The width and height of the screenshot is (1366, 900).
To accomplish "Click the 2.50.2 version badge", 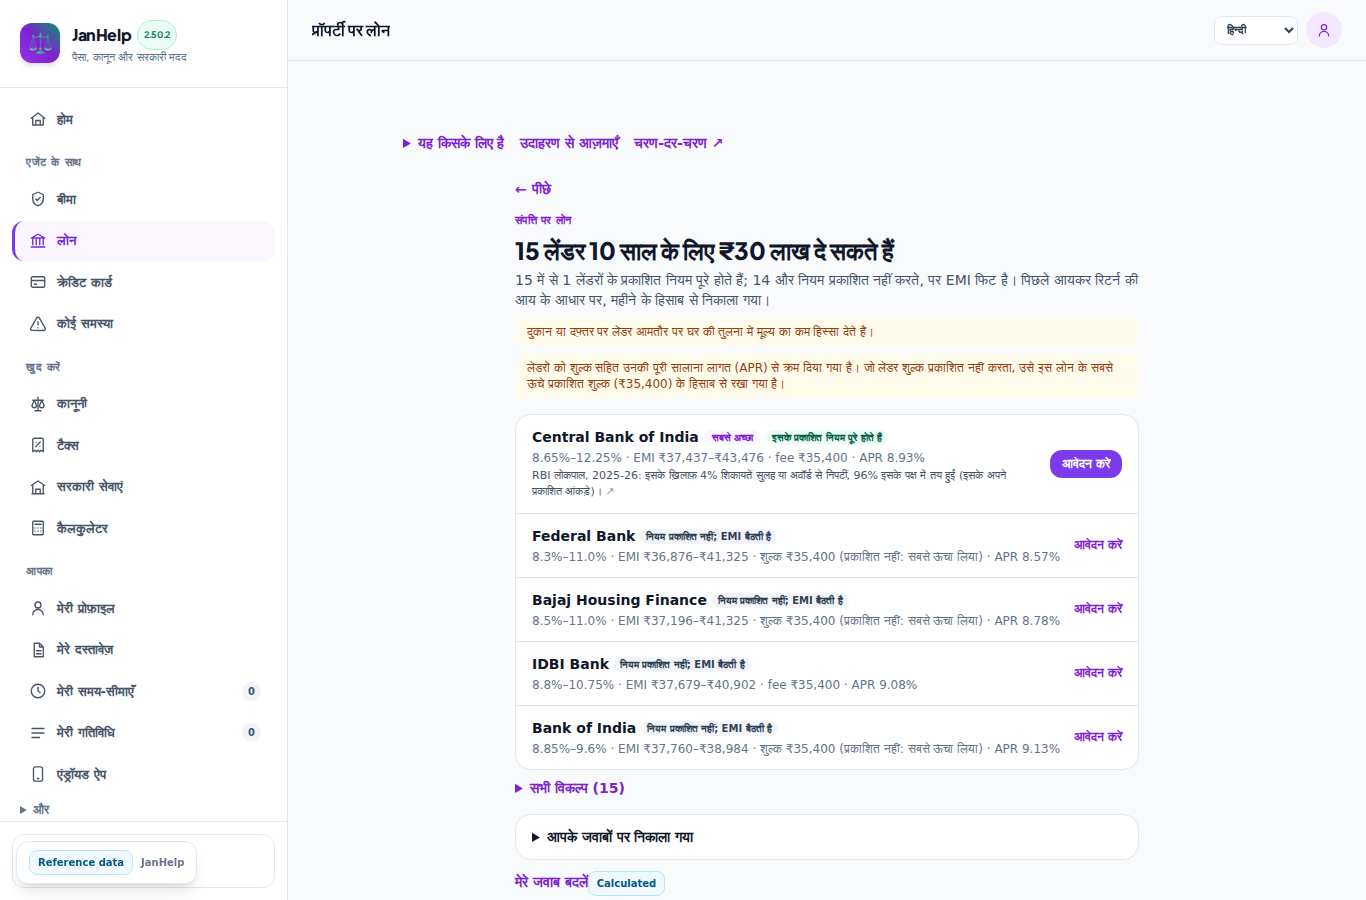I will pyautogui.click(x=157, y=35).
